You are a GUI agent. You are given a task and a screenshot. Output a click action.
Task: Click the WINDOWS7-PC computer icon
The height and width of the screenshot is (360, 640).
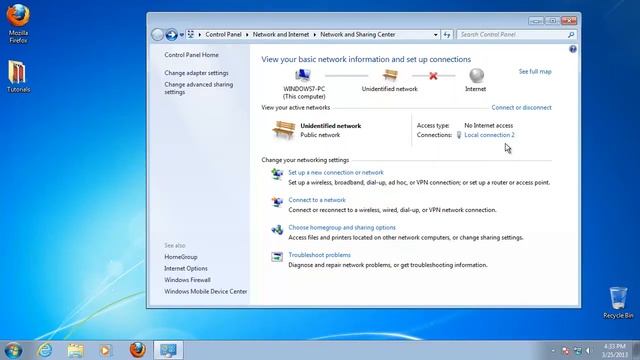click(303, 76)
